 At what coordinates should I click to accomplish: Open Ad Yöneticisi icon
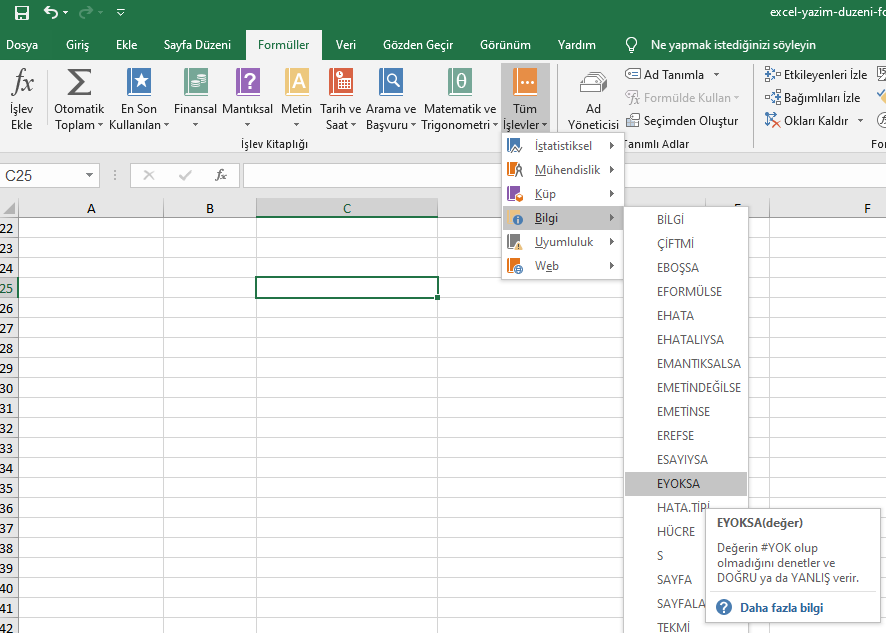(x=593, y=84)
